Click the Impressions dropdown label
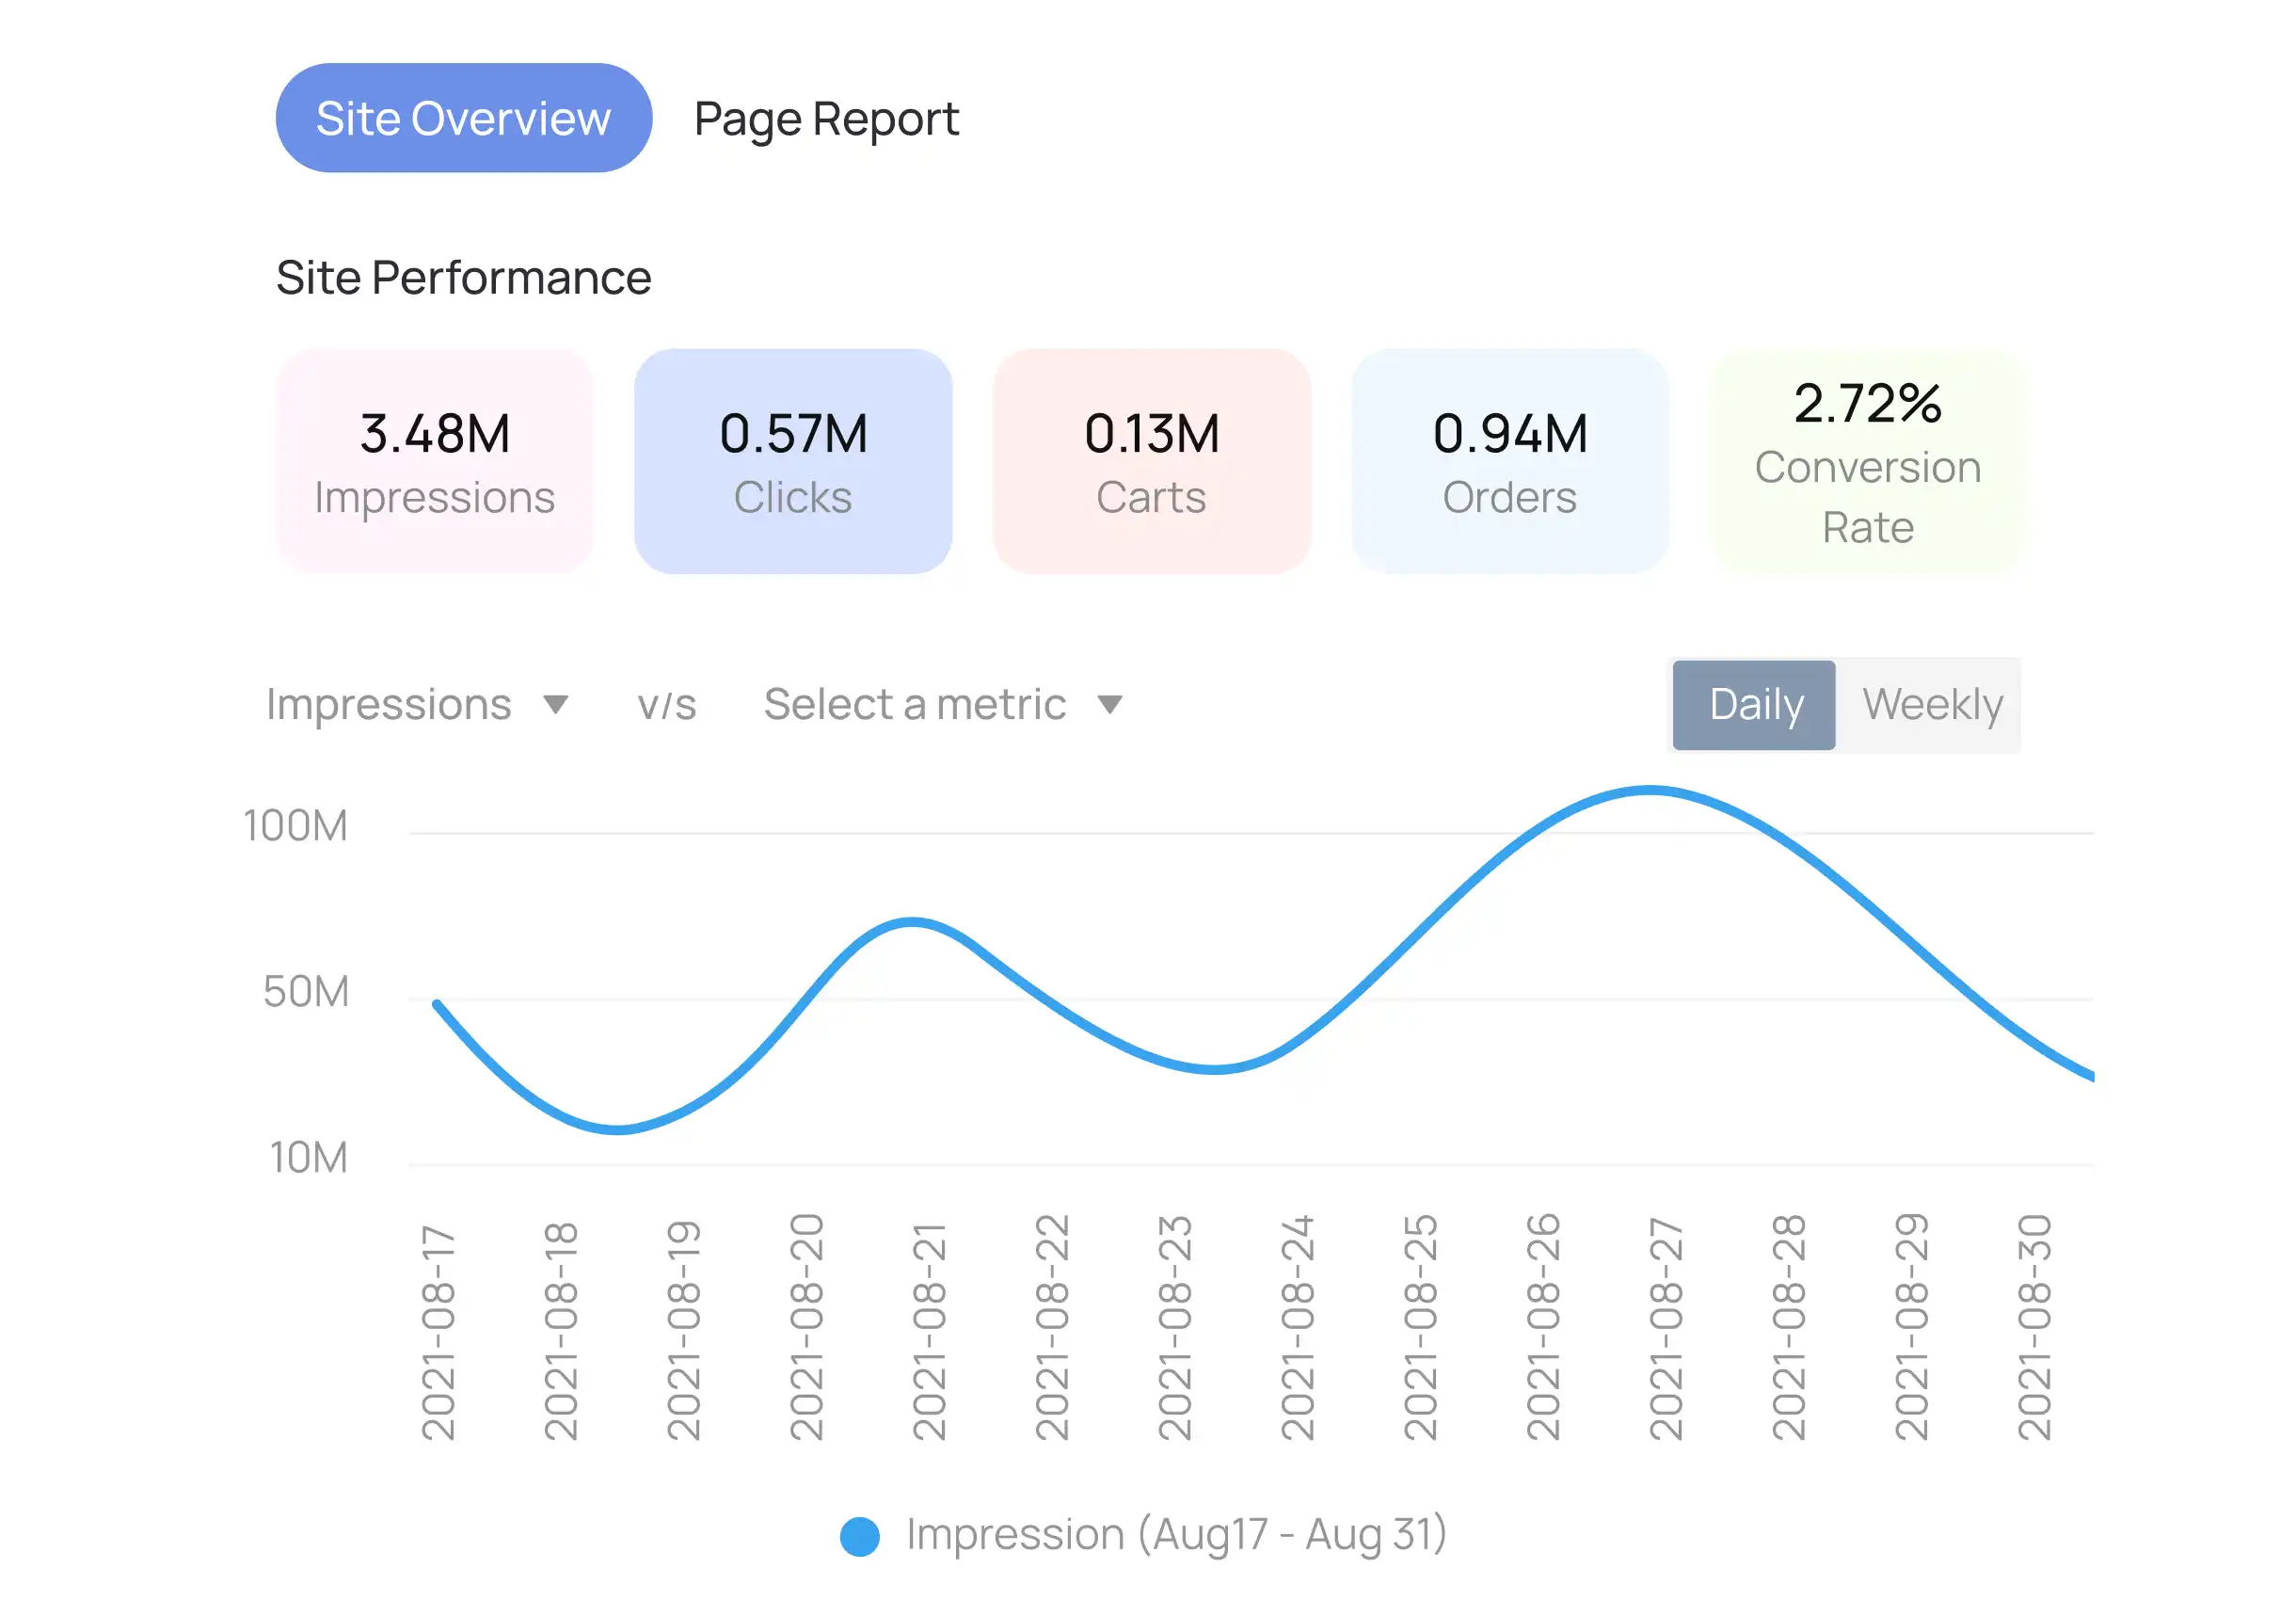 (388, 705)
